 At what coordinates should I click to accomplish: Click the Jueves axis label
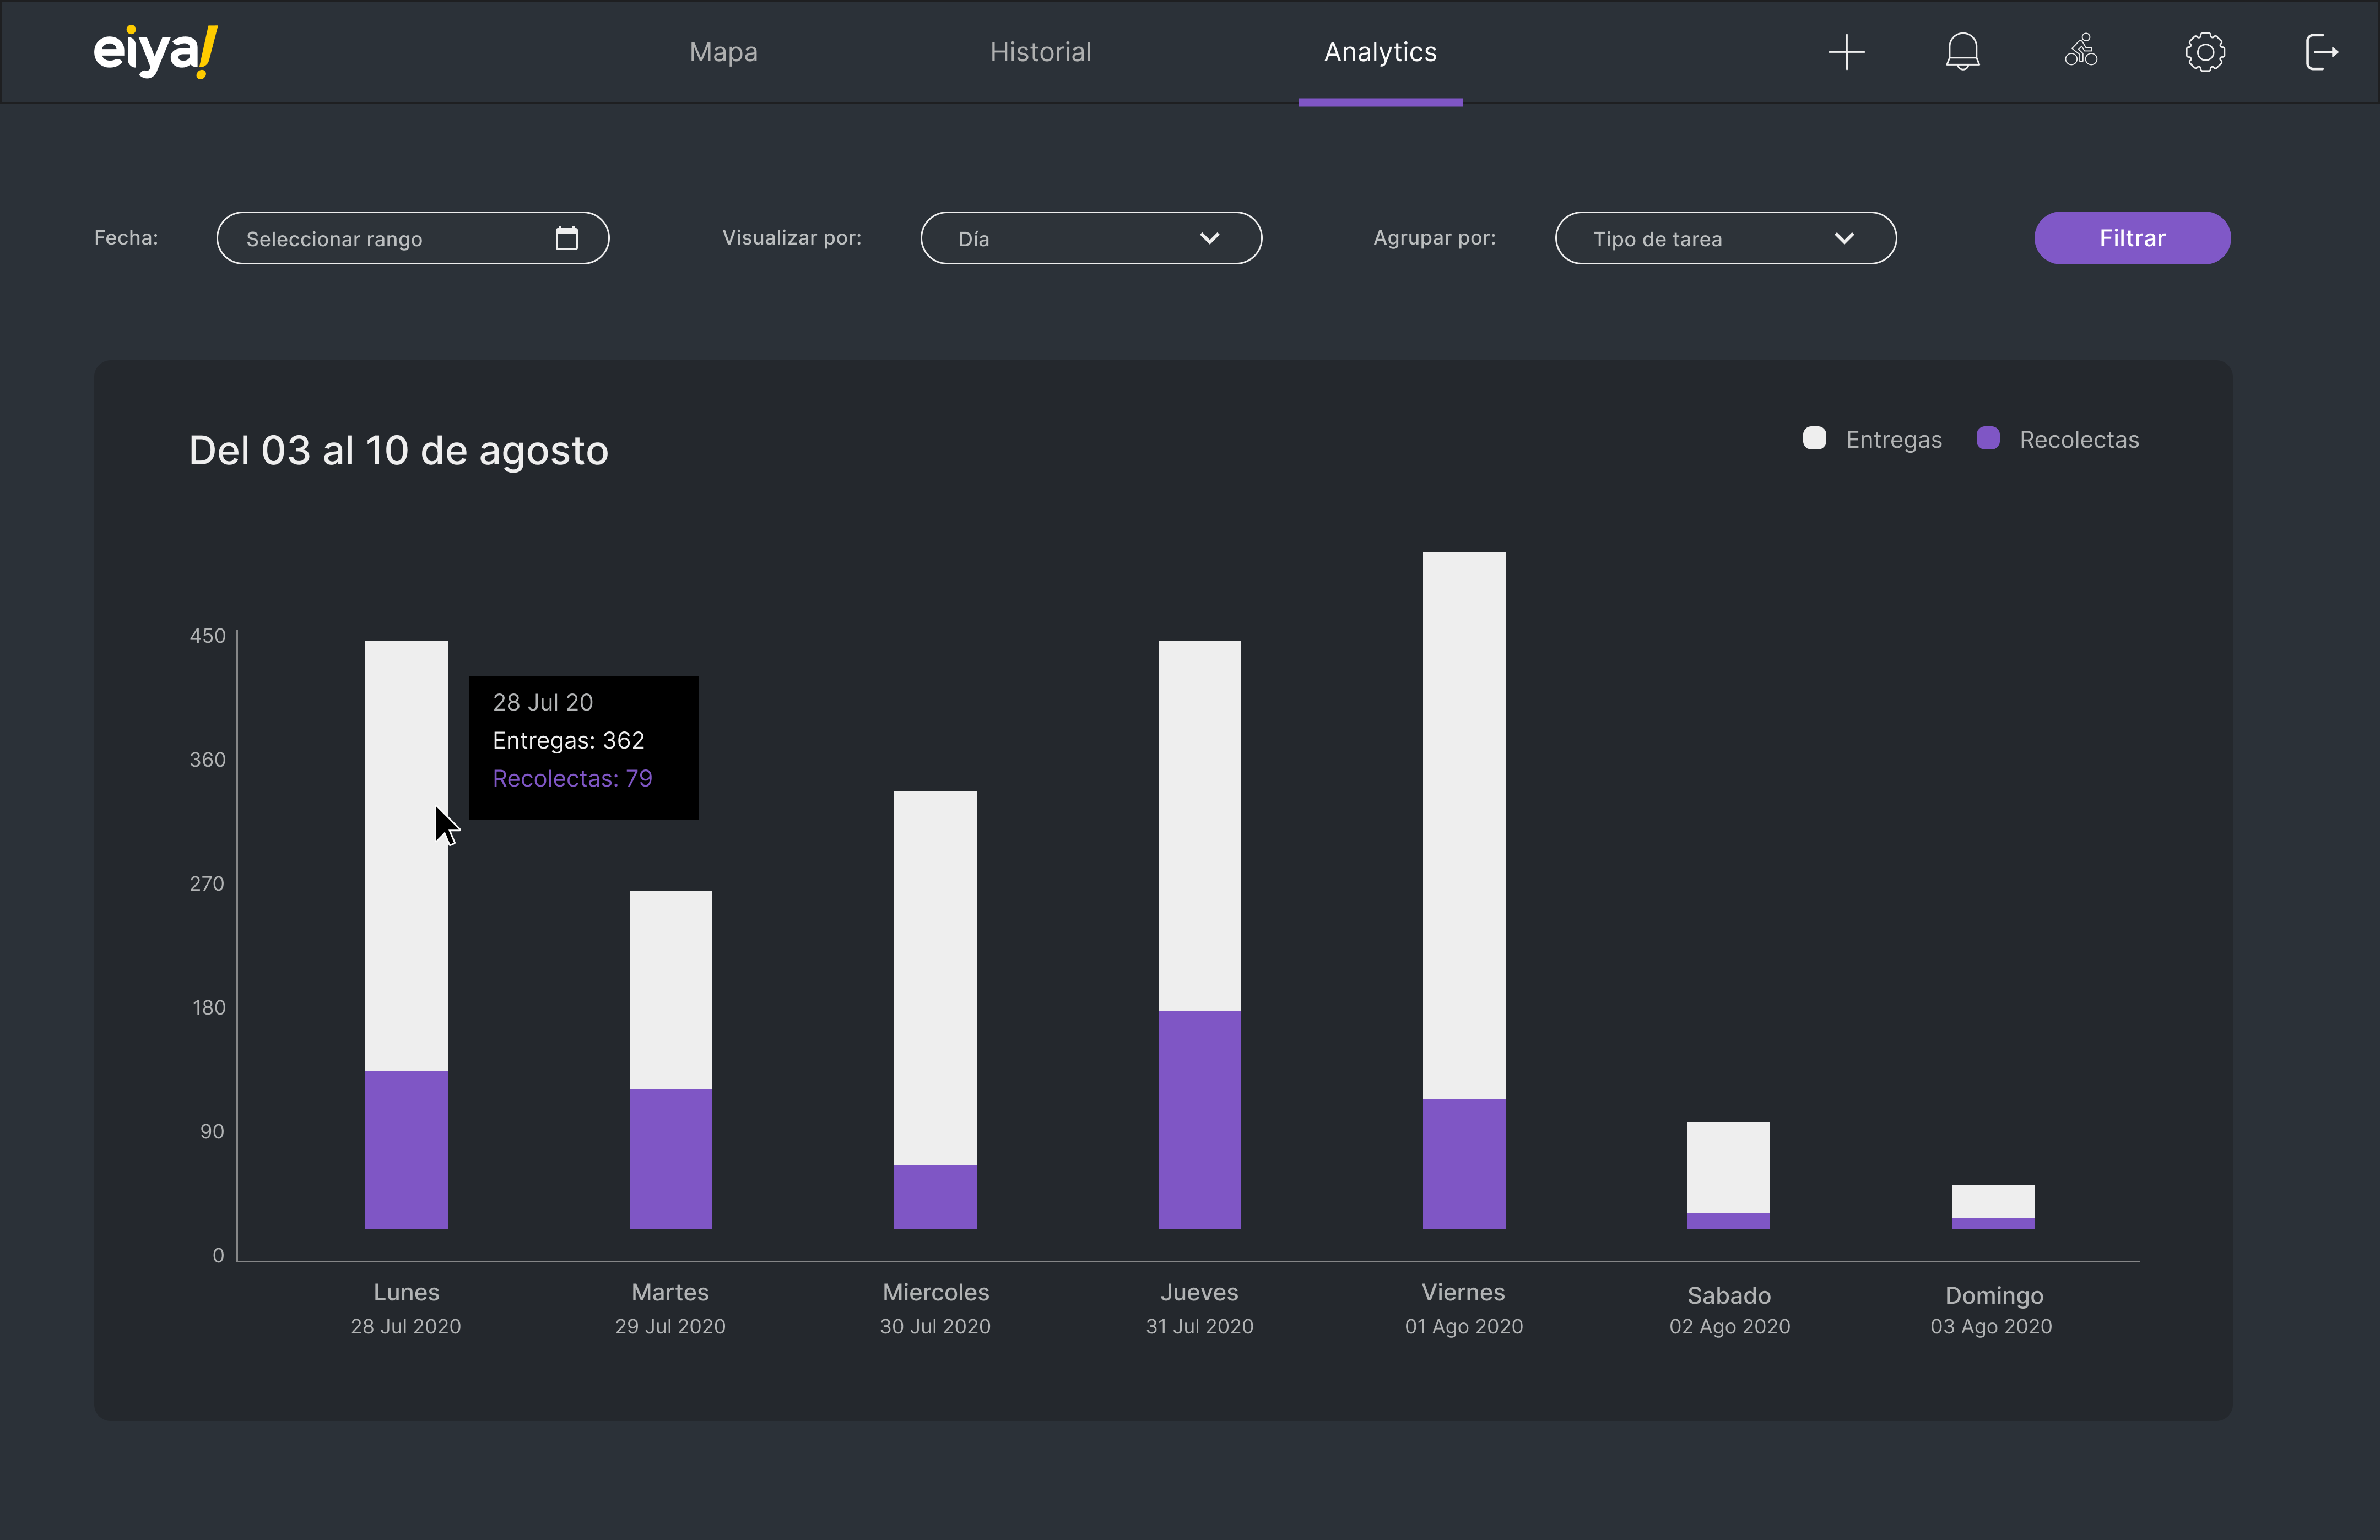click(x=1199, y=1292)
